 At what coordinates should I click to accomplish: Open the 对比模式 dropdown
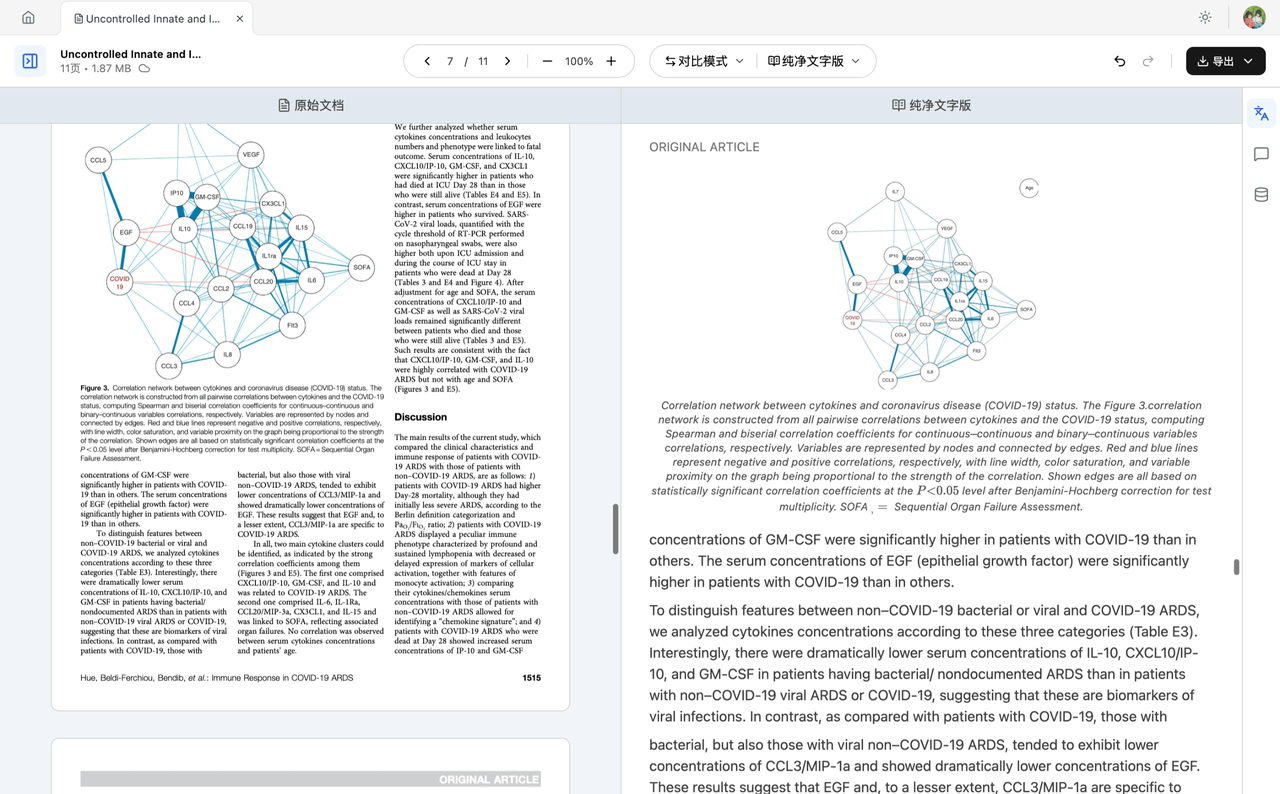point(704,61)
